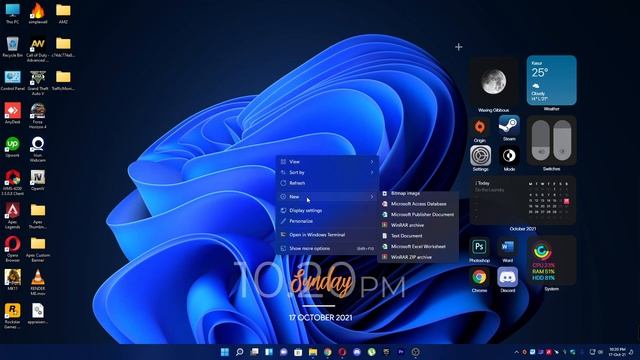Screen dimensions: 640x360
Task: Open This PC desktop icon
Action: (x=12, y=13)
